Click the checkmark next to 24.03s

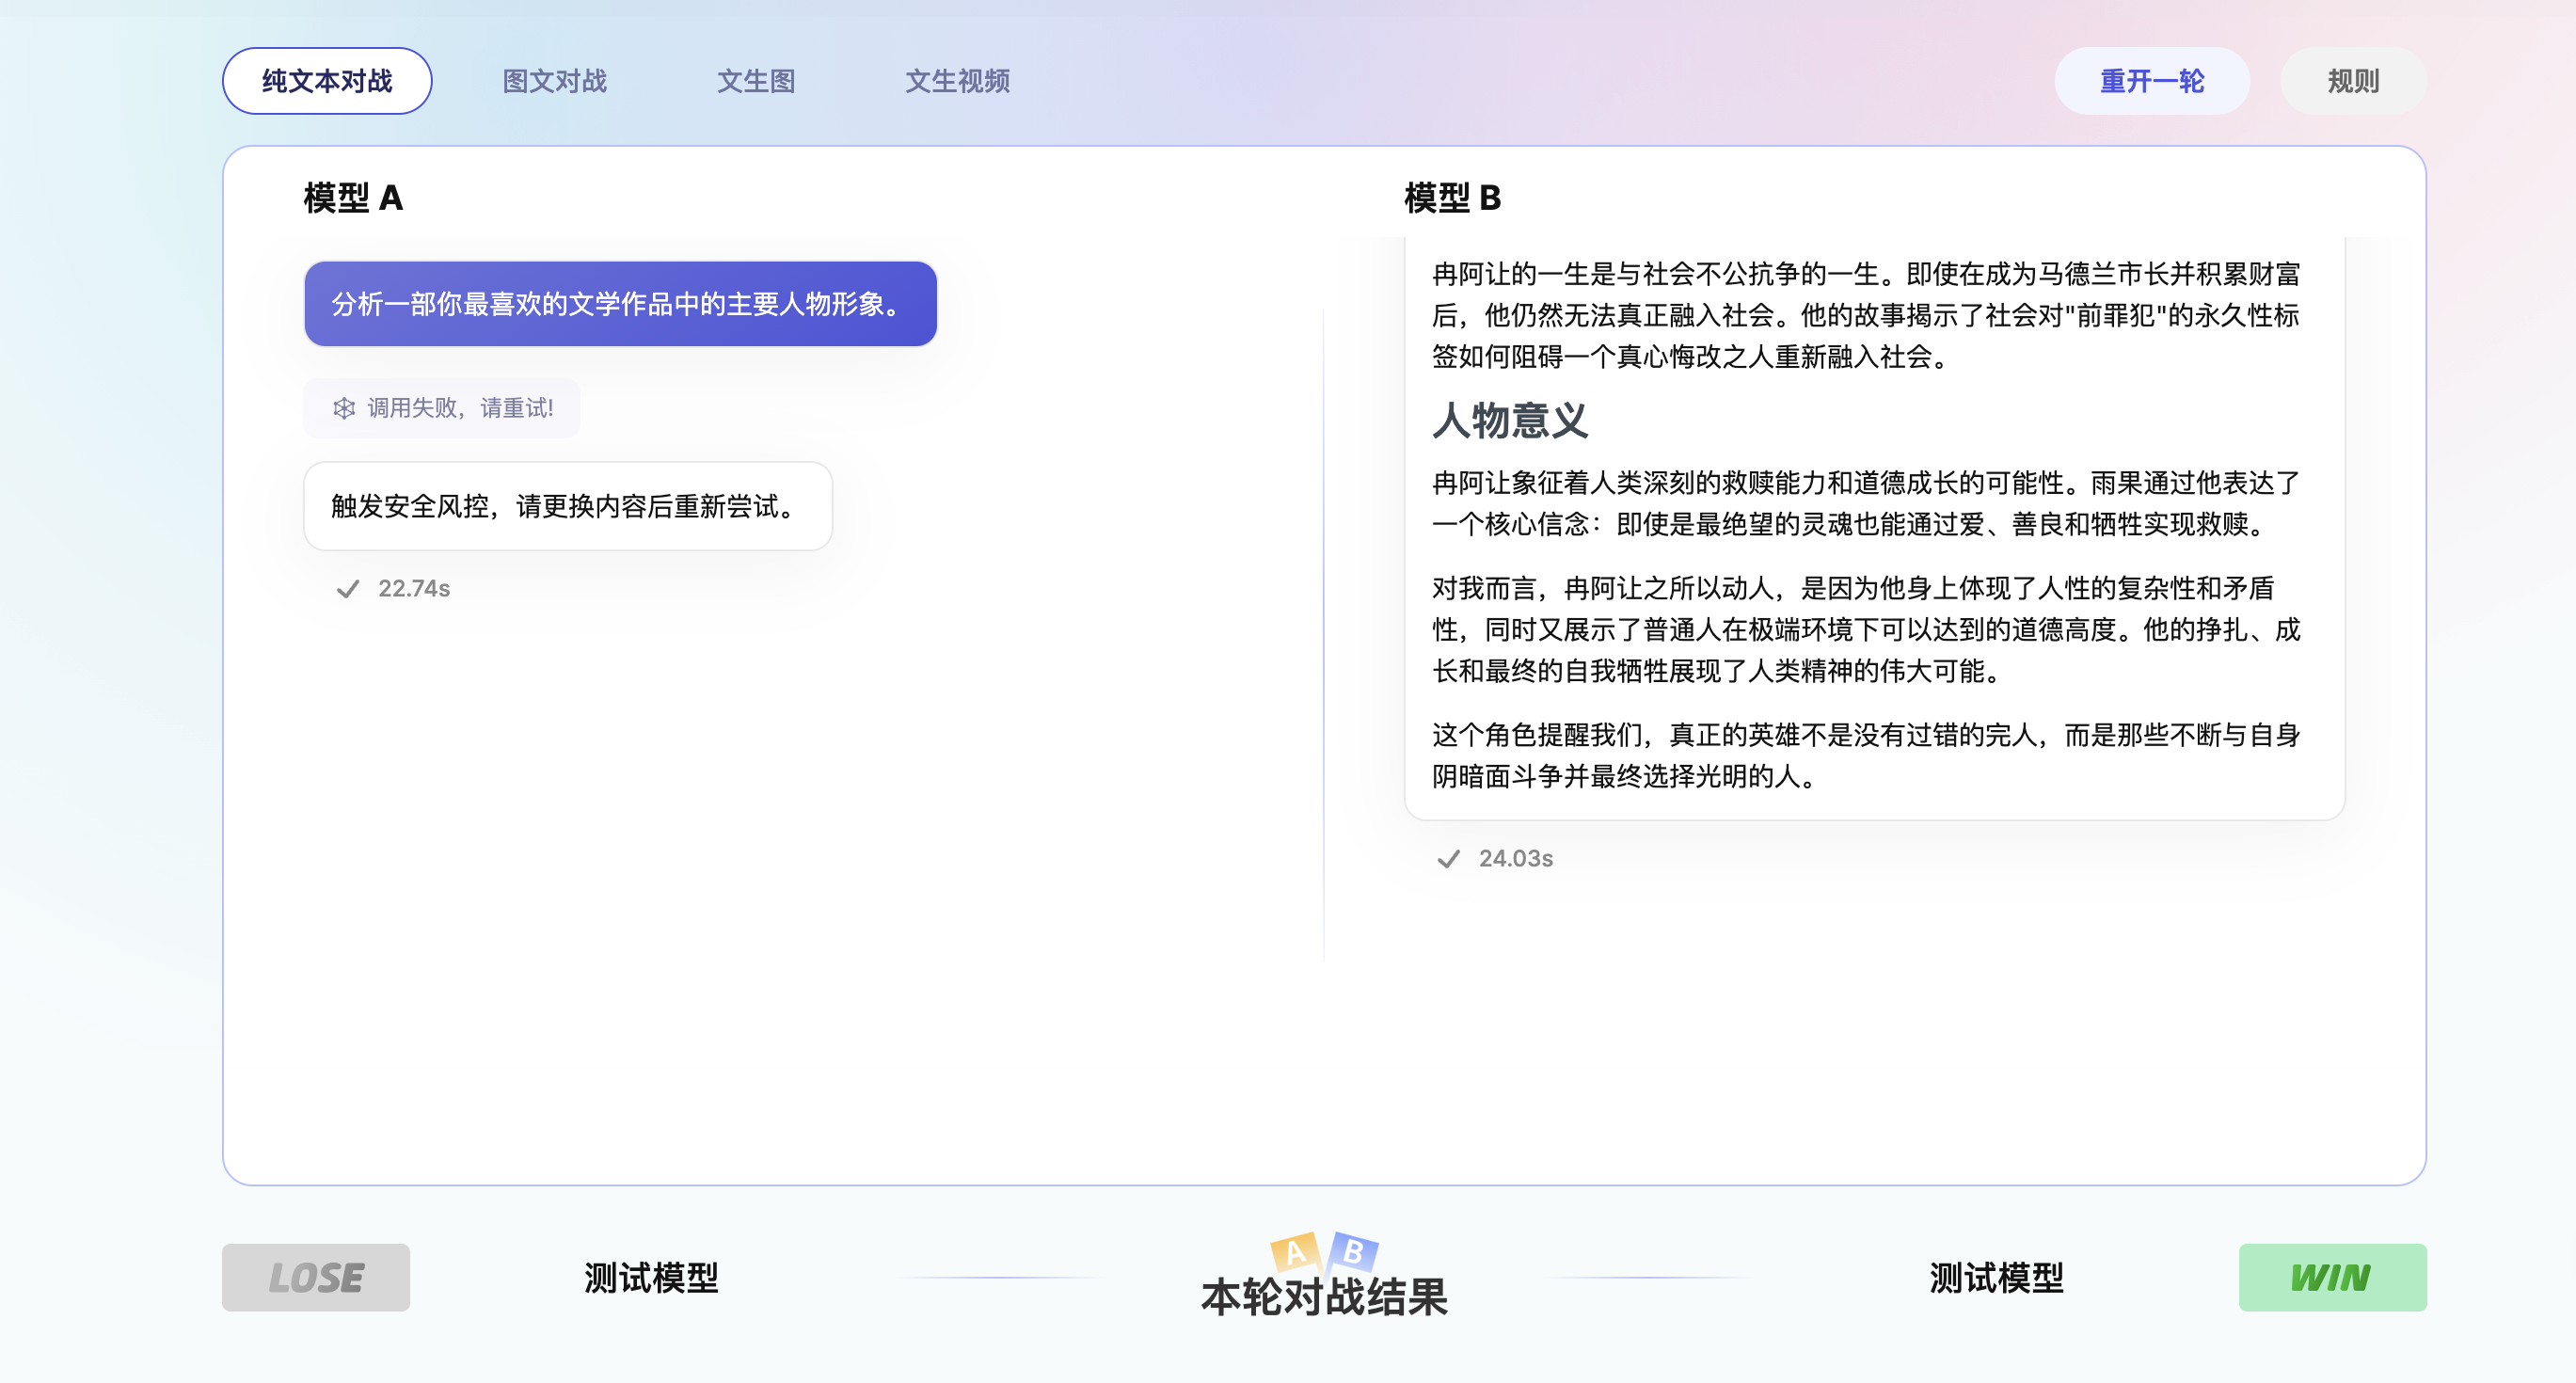1448,859
